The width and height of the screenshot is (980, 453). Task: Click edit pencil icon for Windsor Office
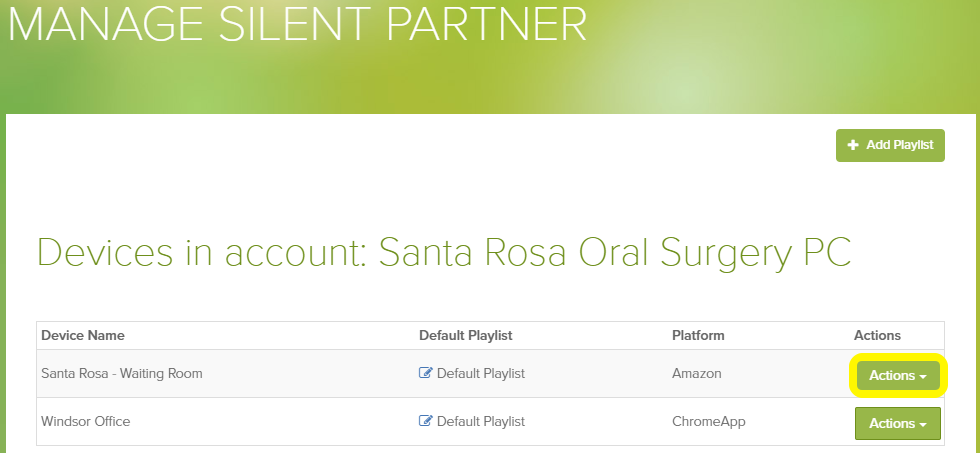(x=425, y=421)
